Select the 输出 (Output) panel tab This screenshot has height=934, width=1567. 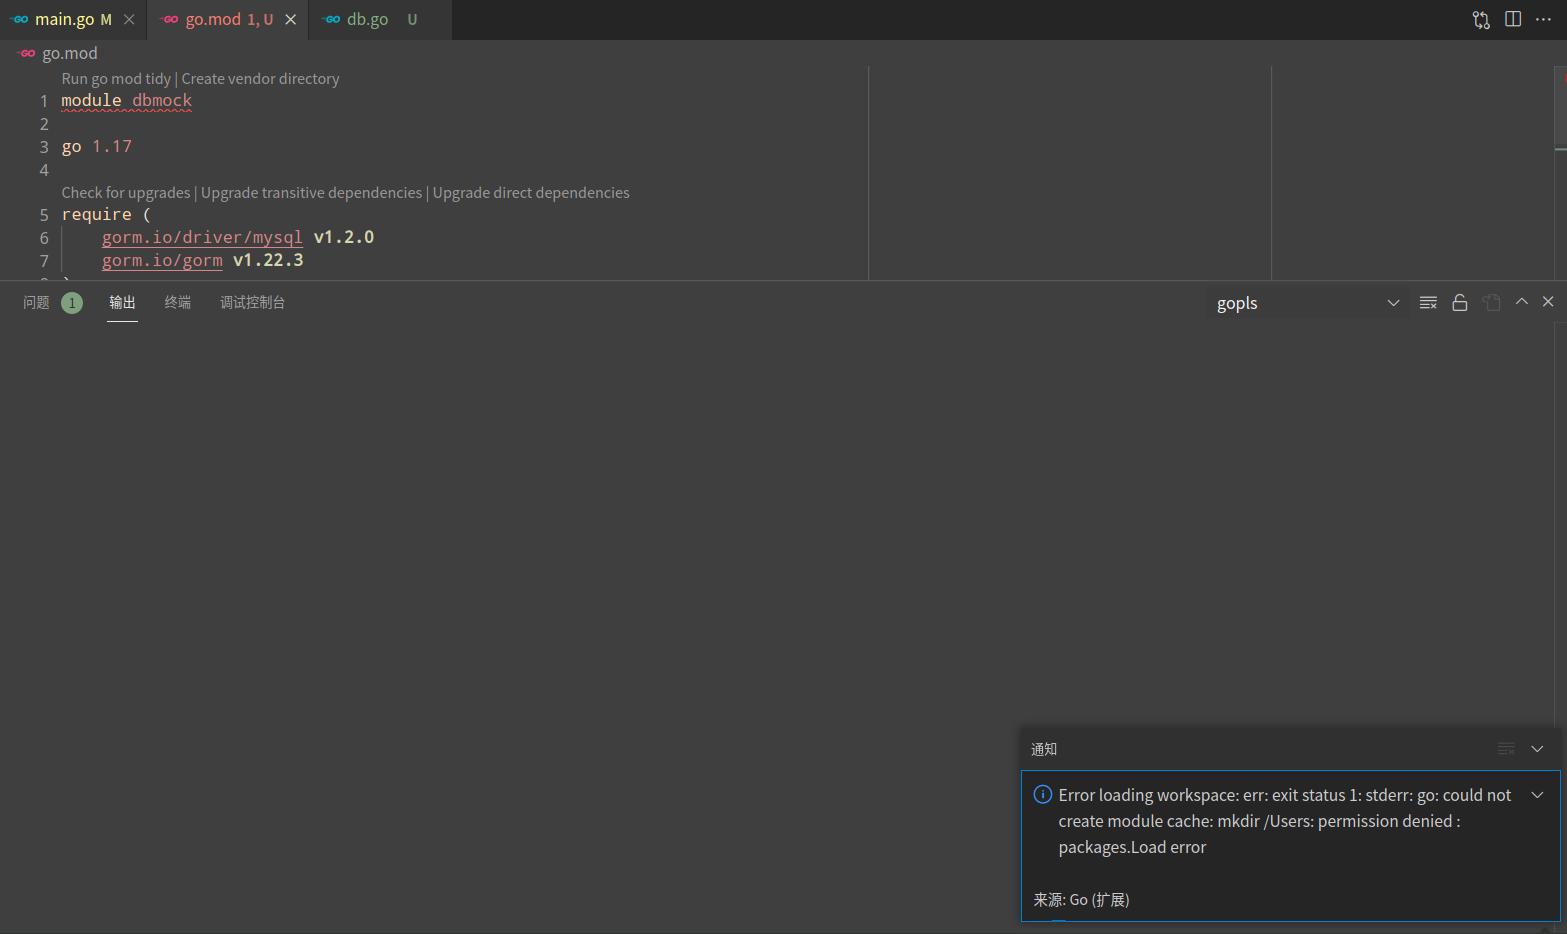122,302
